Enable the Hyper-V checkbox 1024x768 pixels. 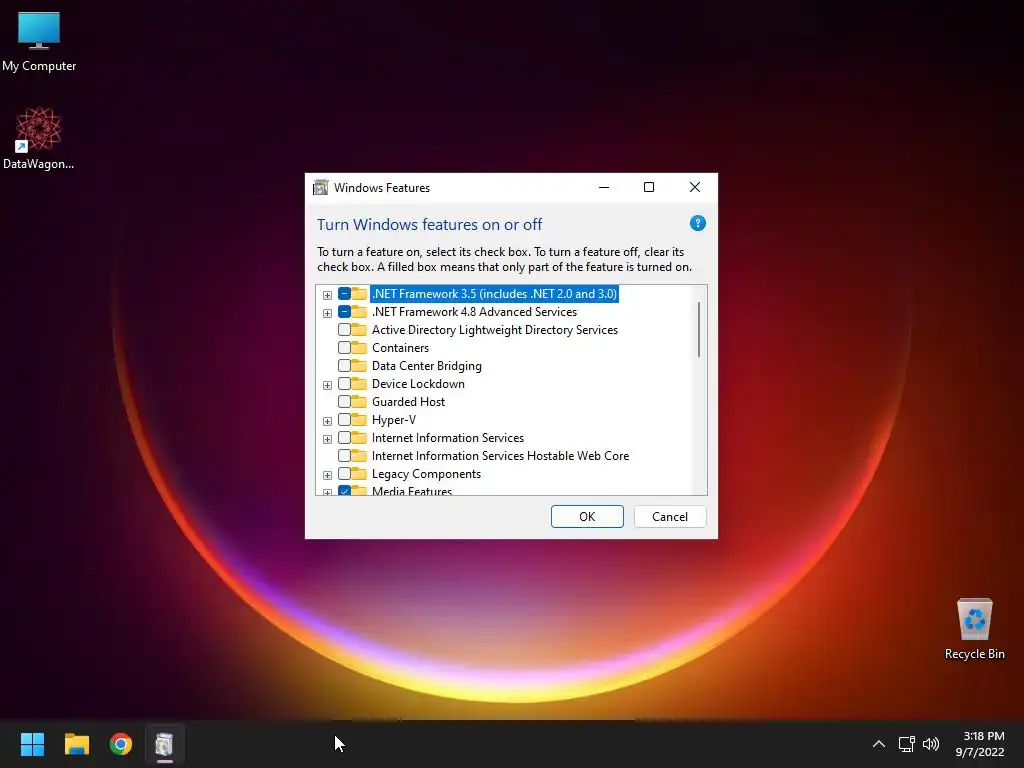pyautogui.click(x=344, y=419)
